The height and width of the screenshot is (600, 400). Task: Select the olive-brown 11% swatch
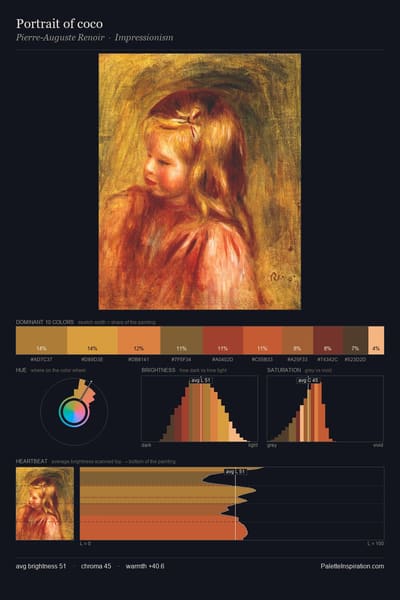tap(181, 340)
